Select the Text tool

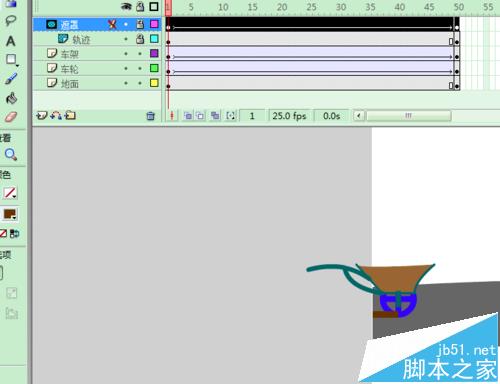tap(10, 41)
